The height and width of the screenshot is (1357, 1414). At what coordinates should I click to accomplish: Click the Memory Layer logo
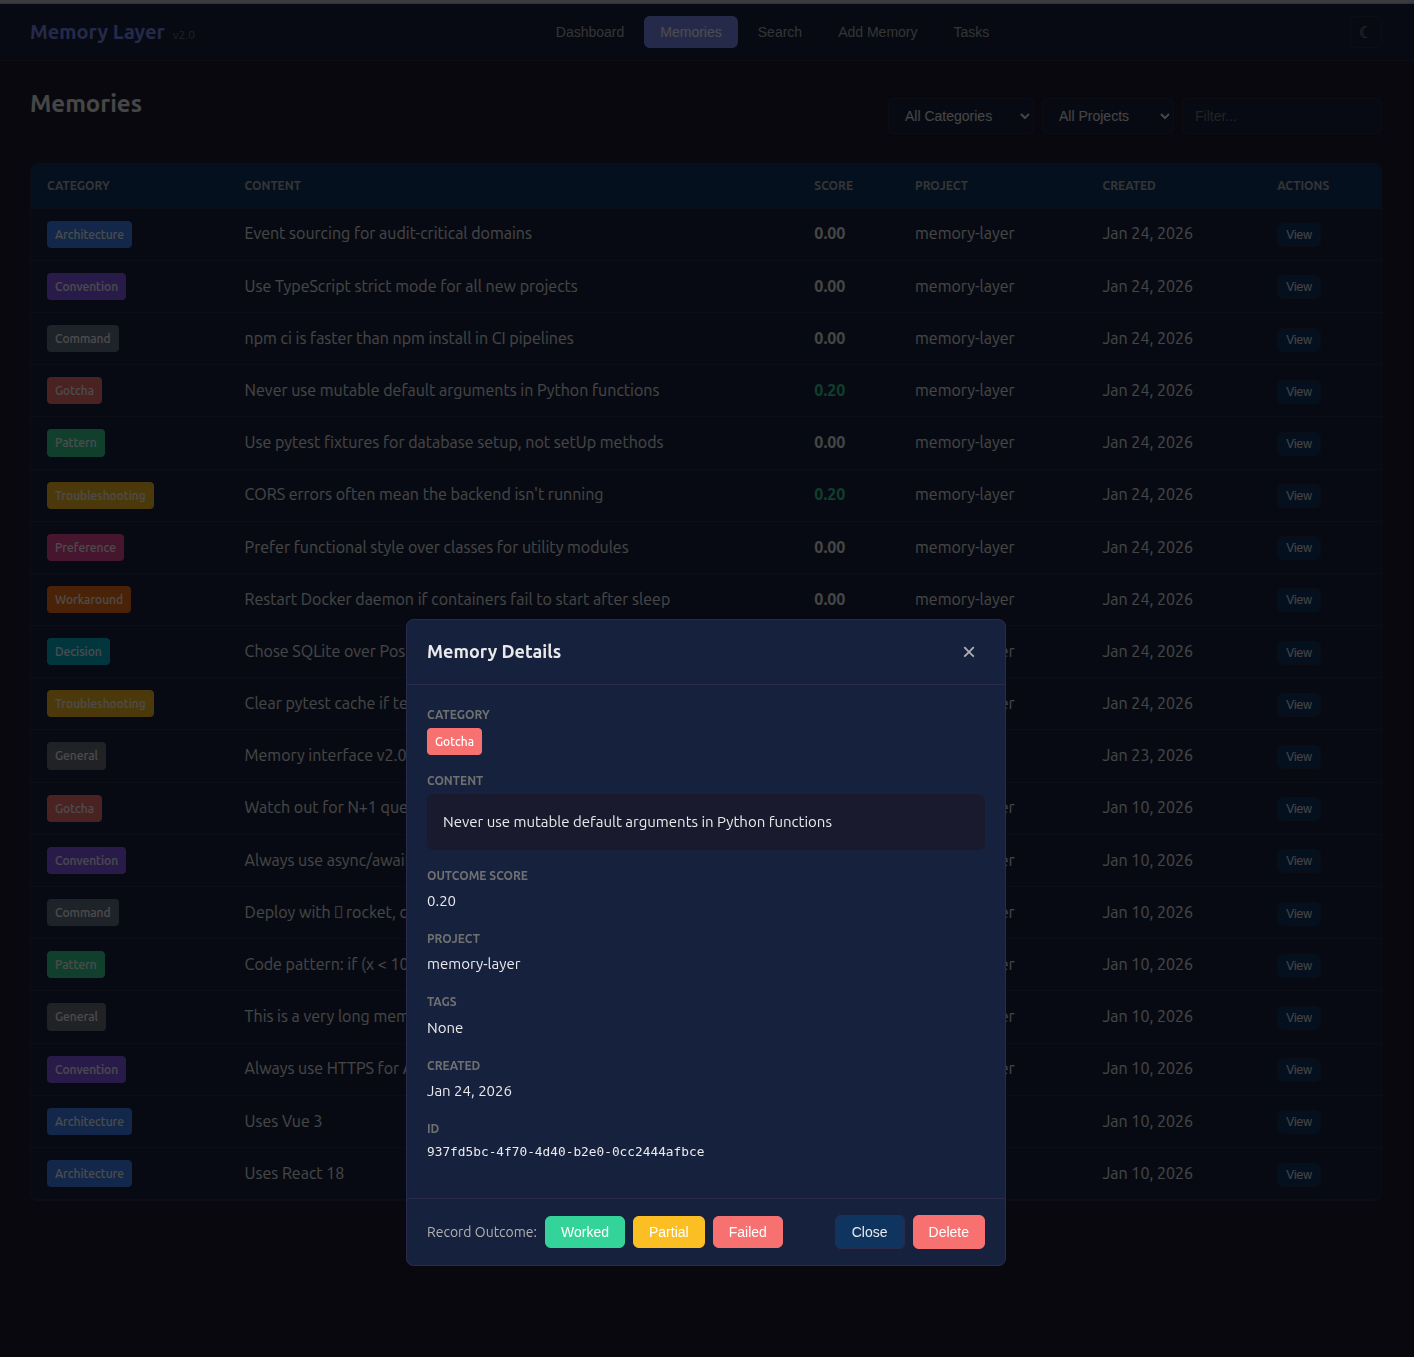point(97,32)
